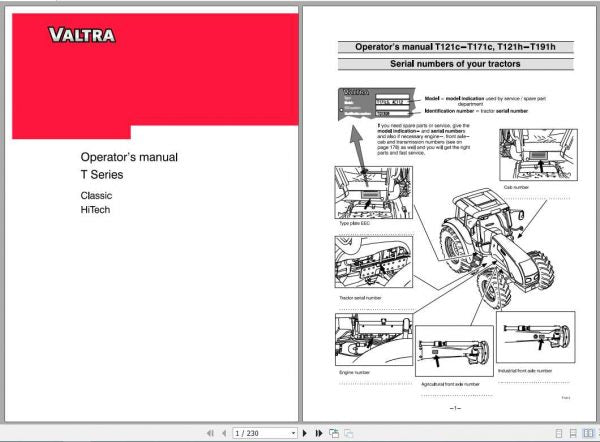
Task: Click the 'Type plate EEC' caption
Action: pos(354,223)
